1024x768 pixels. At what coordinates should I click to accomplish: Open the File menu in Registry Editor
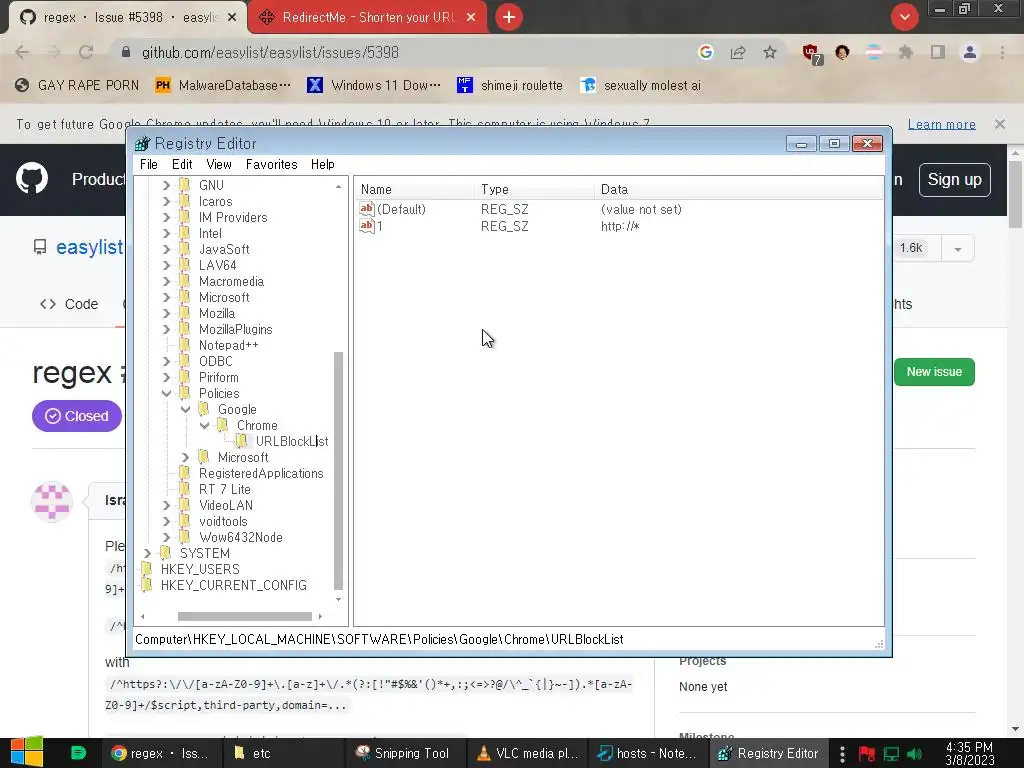pos(148,165)
